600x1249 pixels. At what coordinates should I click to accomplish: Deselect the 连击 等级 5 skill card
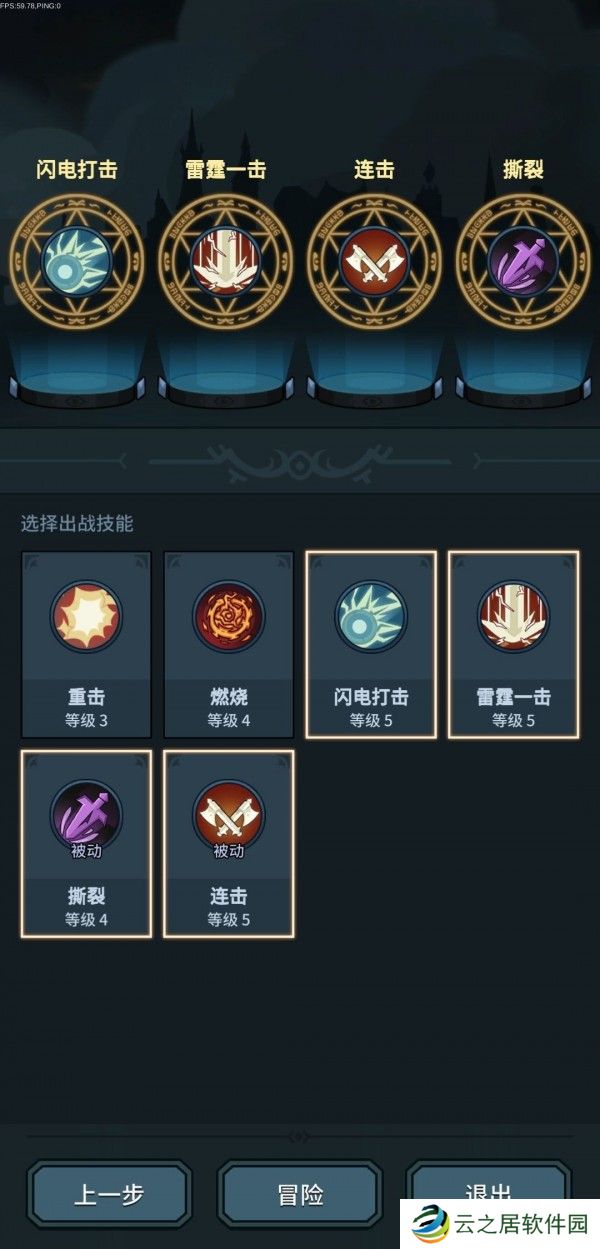229,844
